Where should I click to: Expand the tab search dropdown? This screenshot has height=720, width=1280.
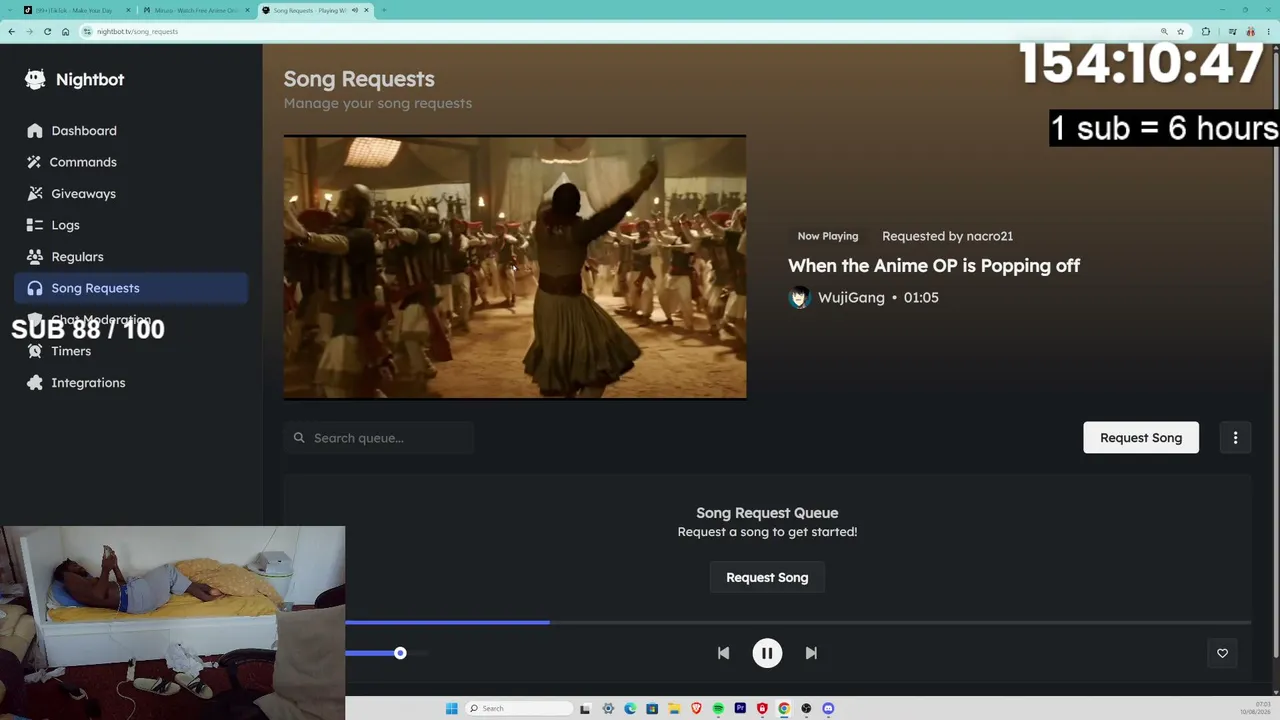8,10
